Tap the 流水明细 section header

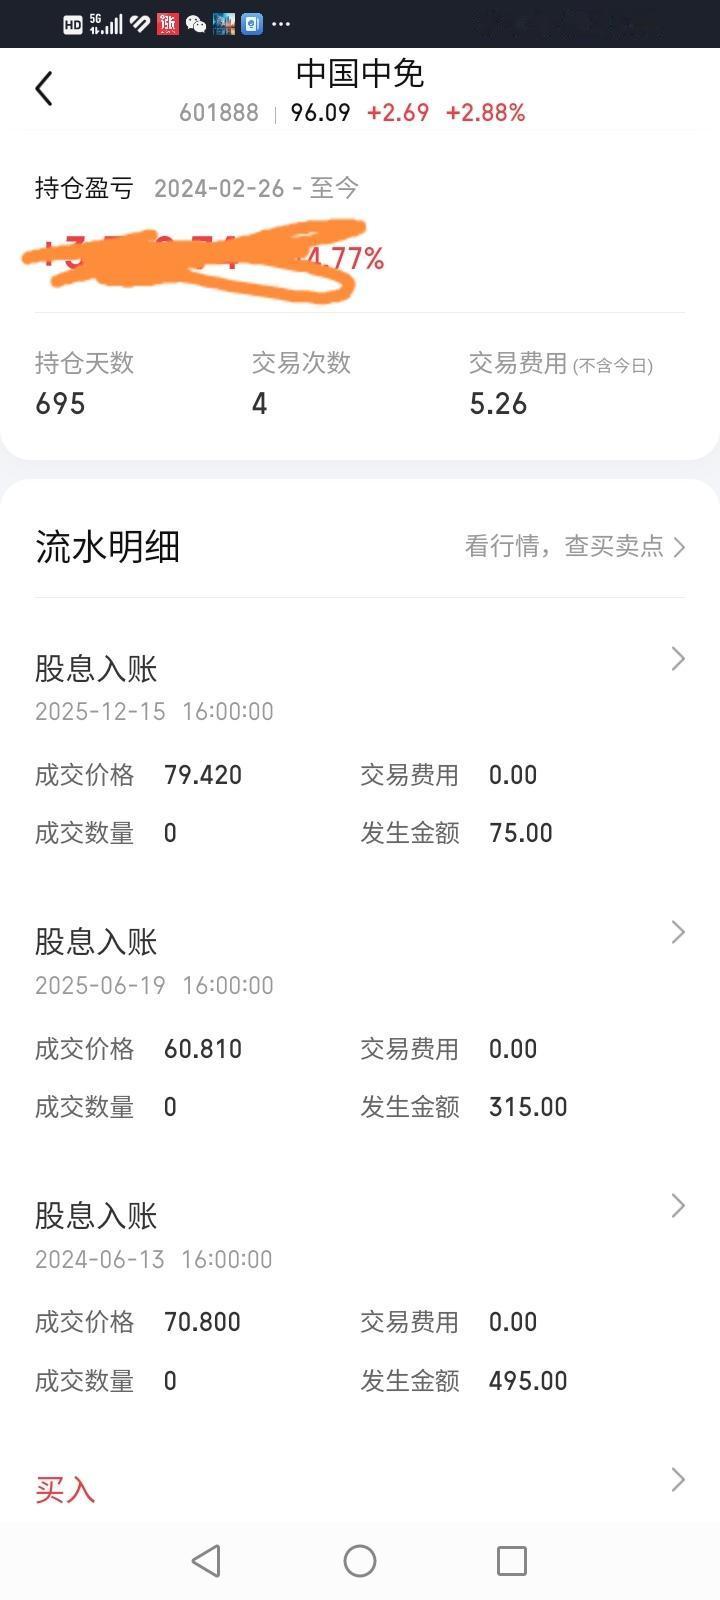point(108,547)
